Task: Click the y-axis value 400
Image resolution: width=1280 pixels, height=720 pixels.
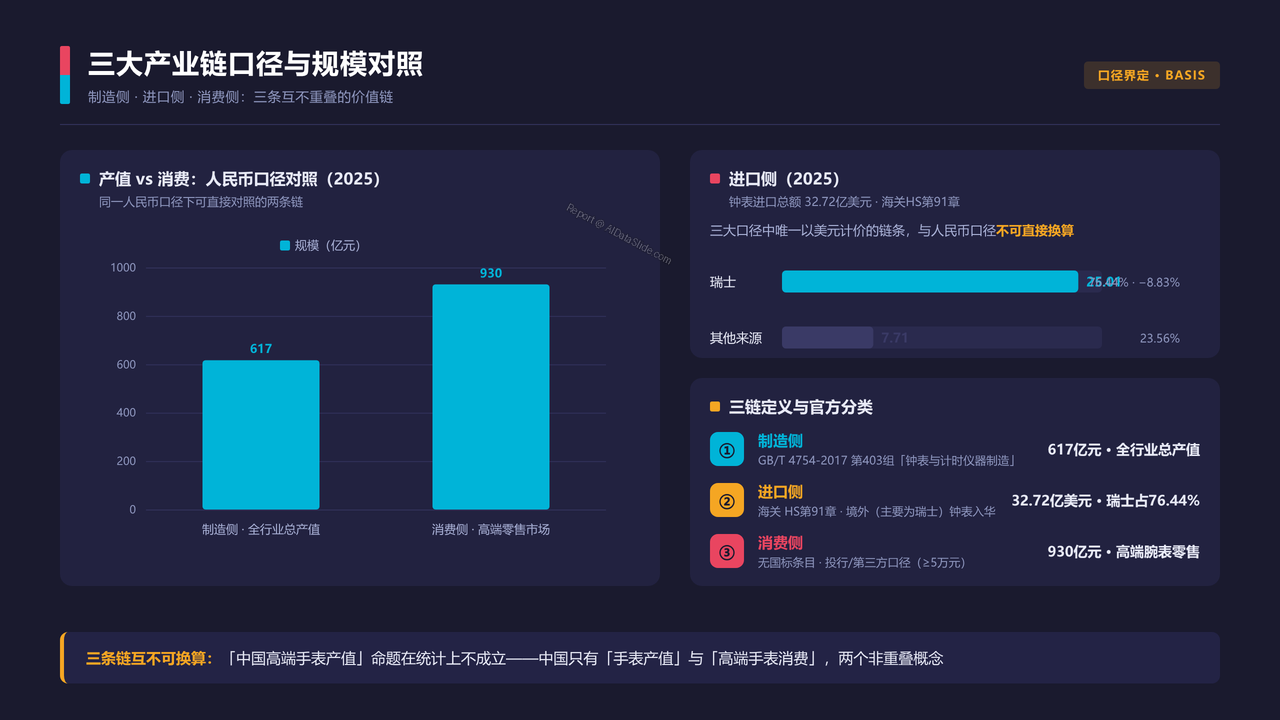Action: click(126, 413)
